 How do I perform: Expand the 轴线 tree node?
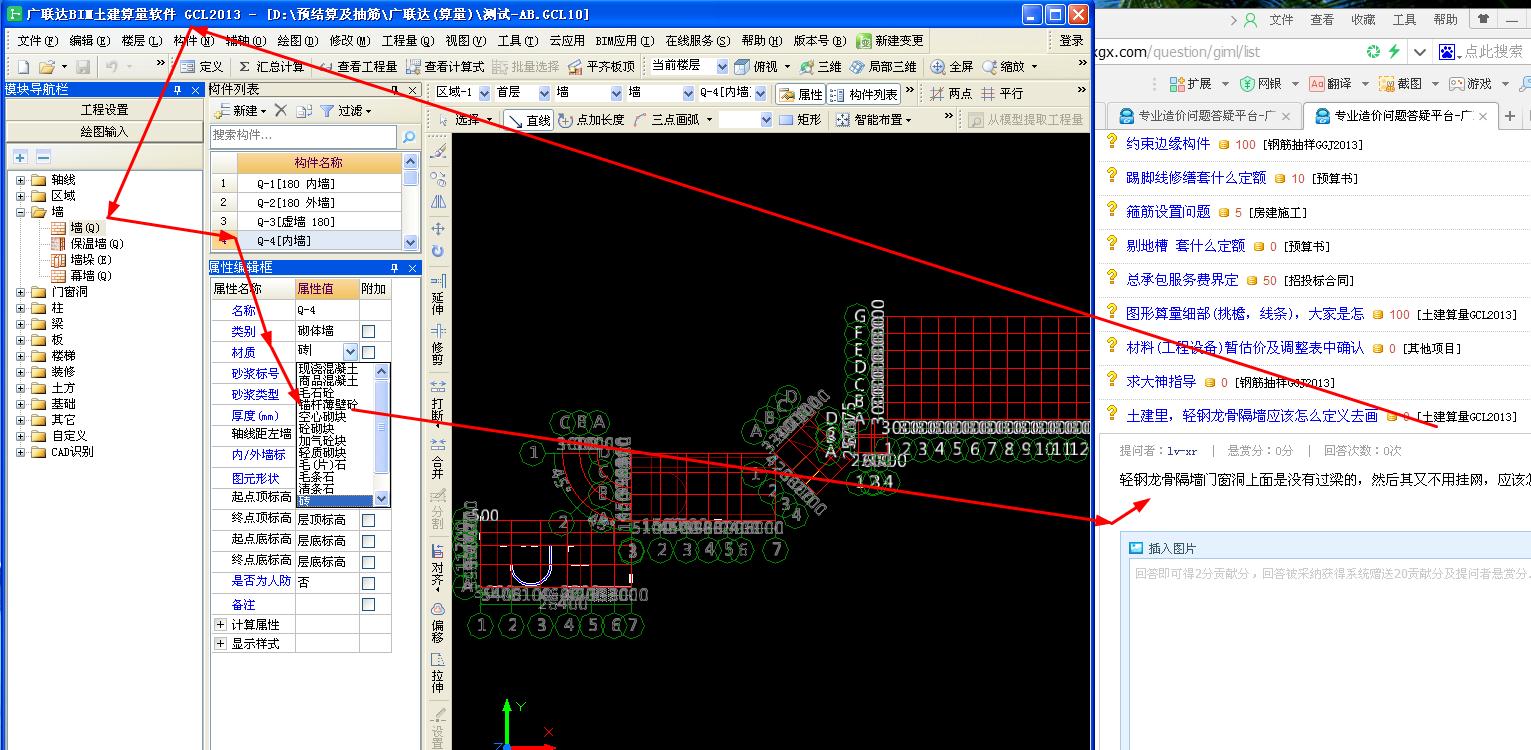(21, 180)
